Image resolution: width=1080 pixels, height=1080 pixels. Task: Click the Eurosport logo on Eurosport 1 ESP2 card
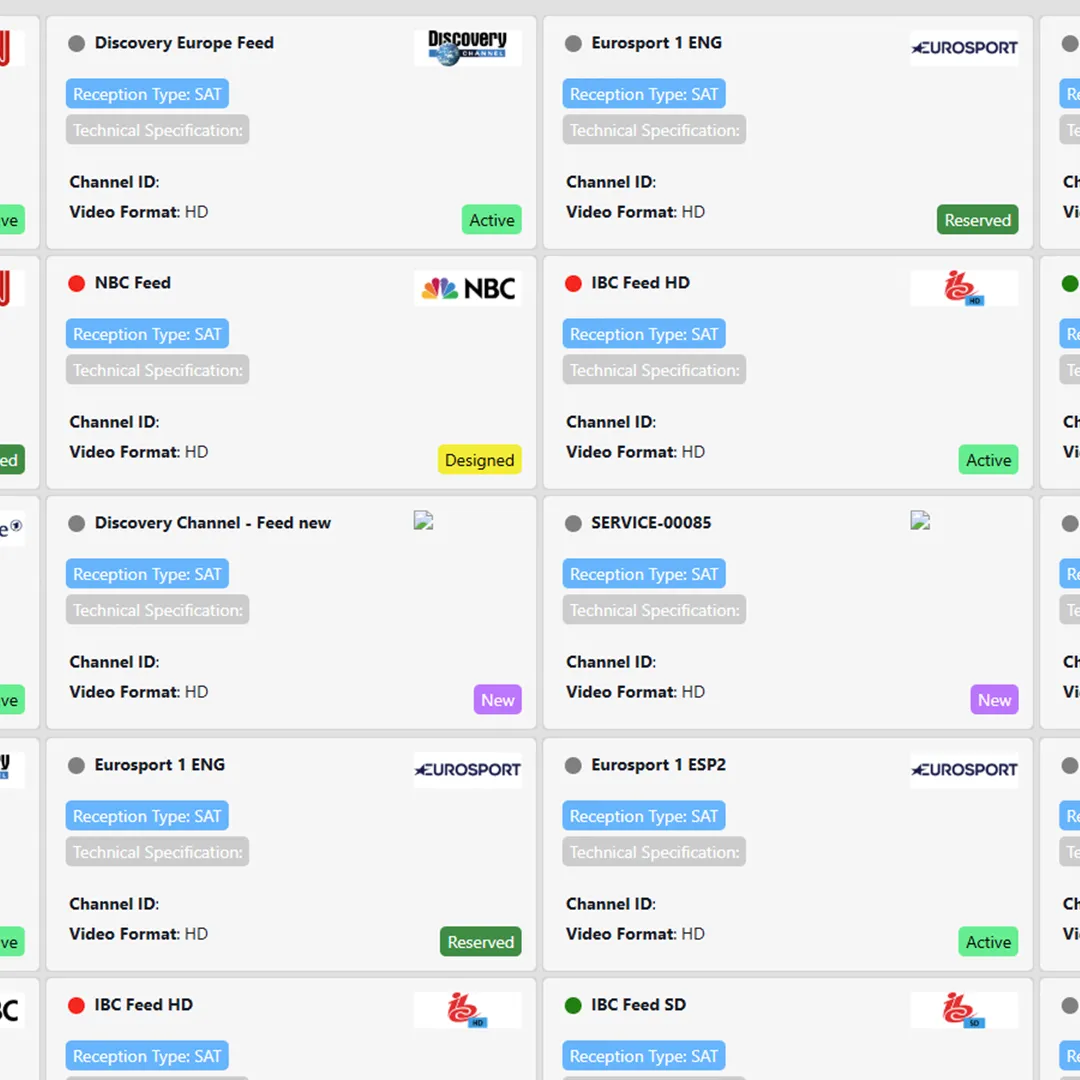click(964, 769)
